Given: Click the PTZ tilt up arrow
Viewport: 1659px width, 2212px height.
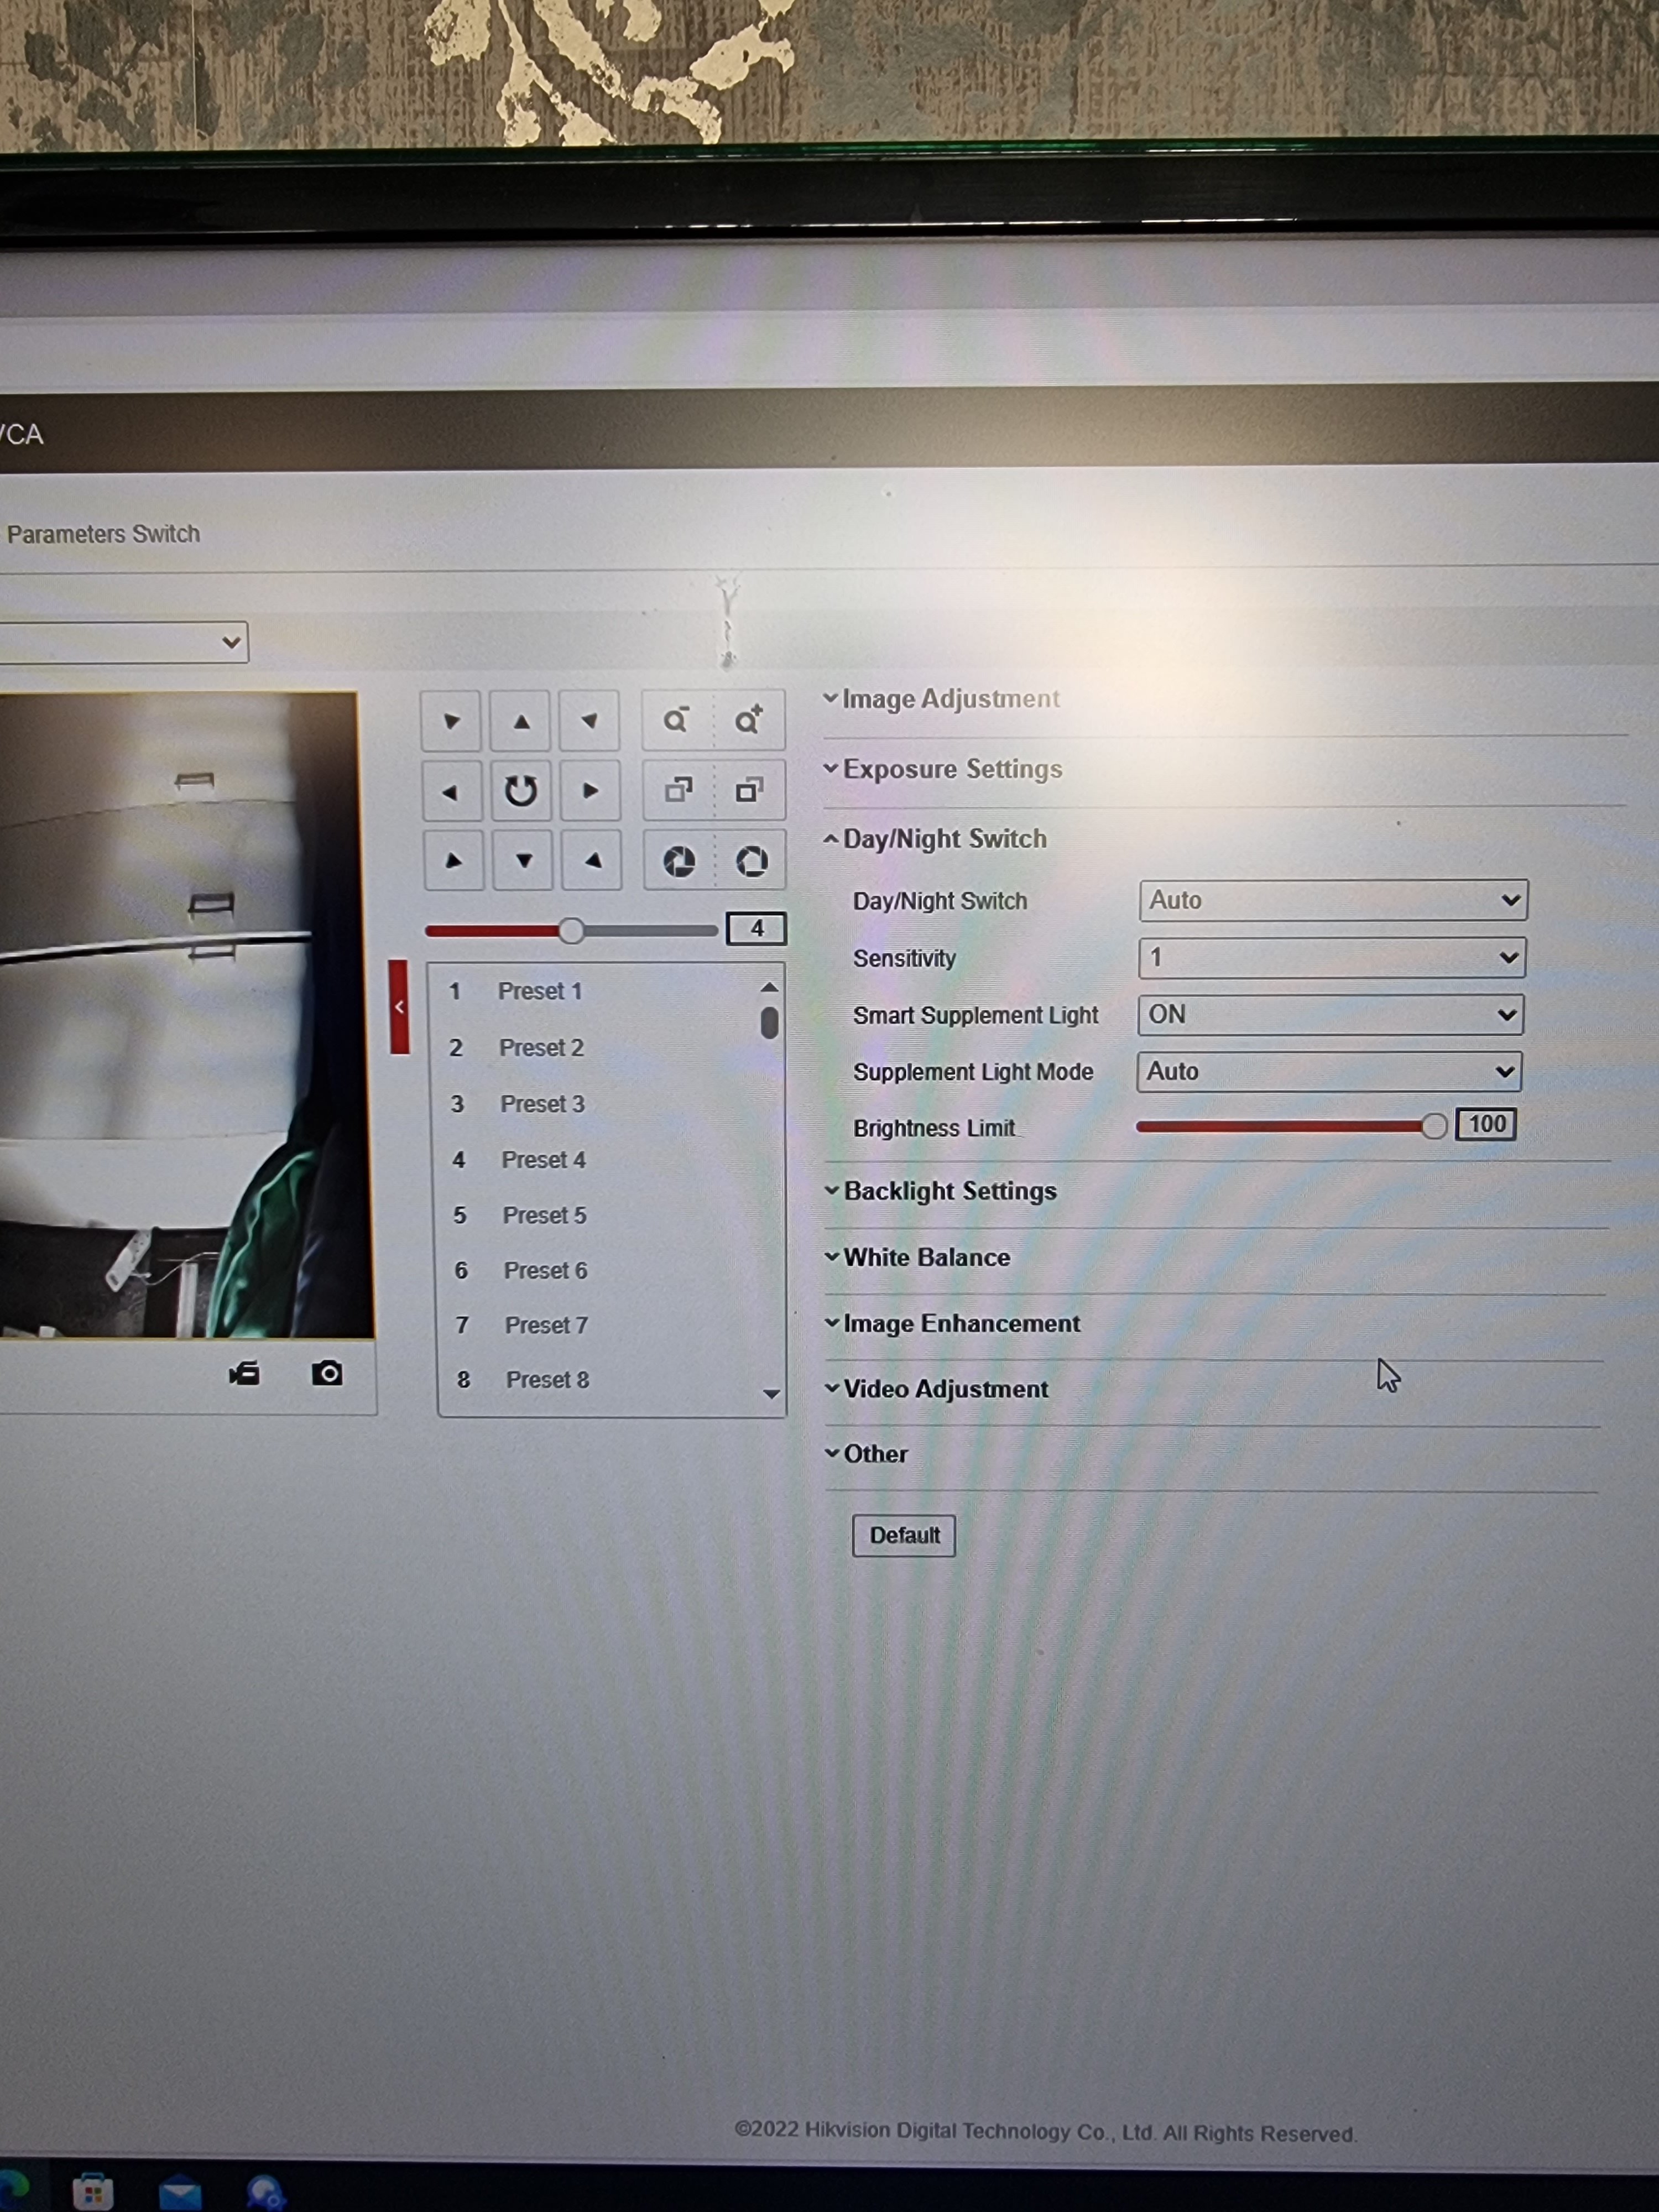Looking at the screenshot, I should (x=521, y=721).
